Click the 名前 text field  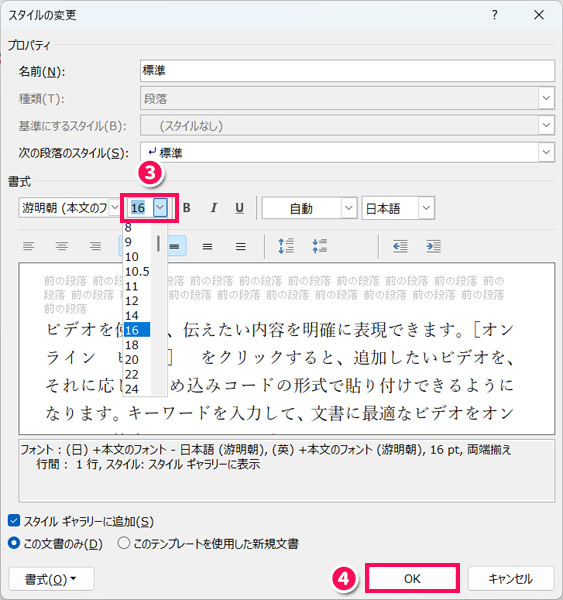(x=347, y=71)
